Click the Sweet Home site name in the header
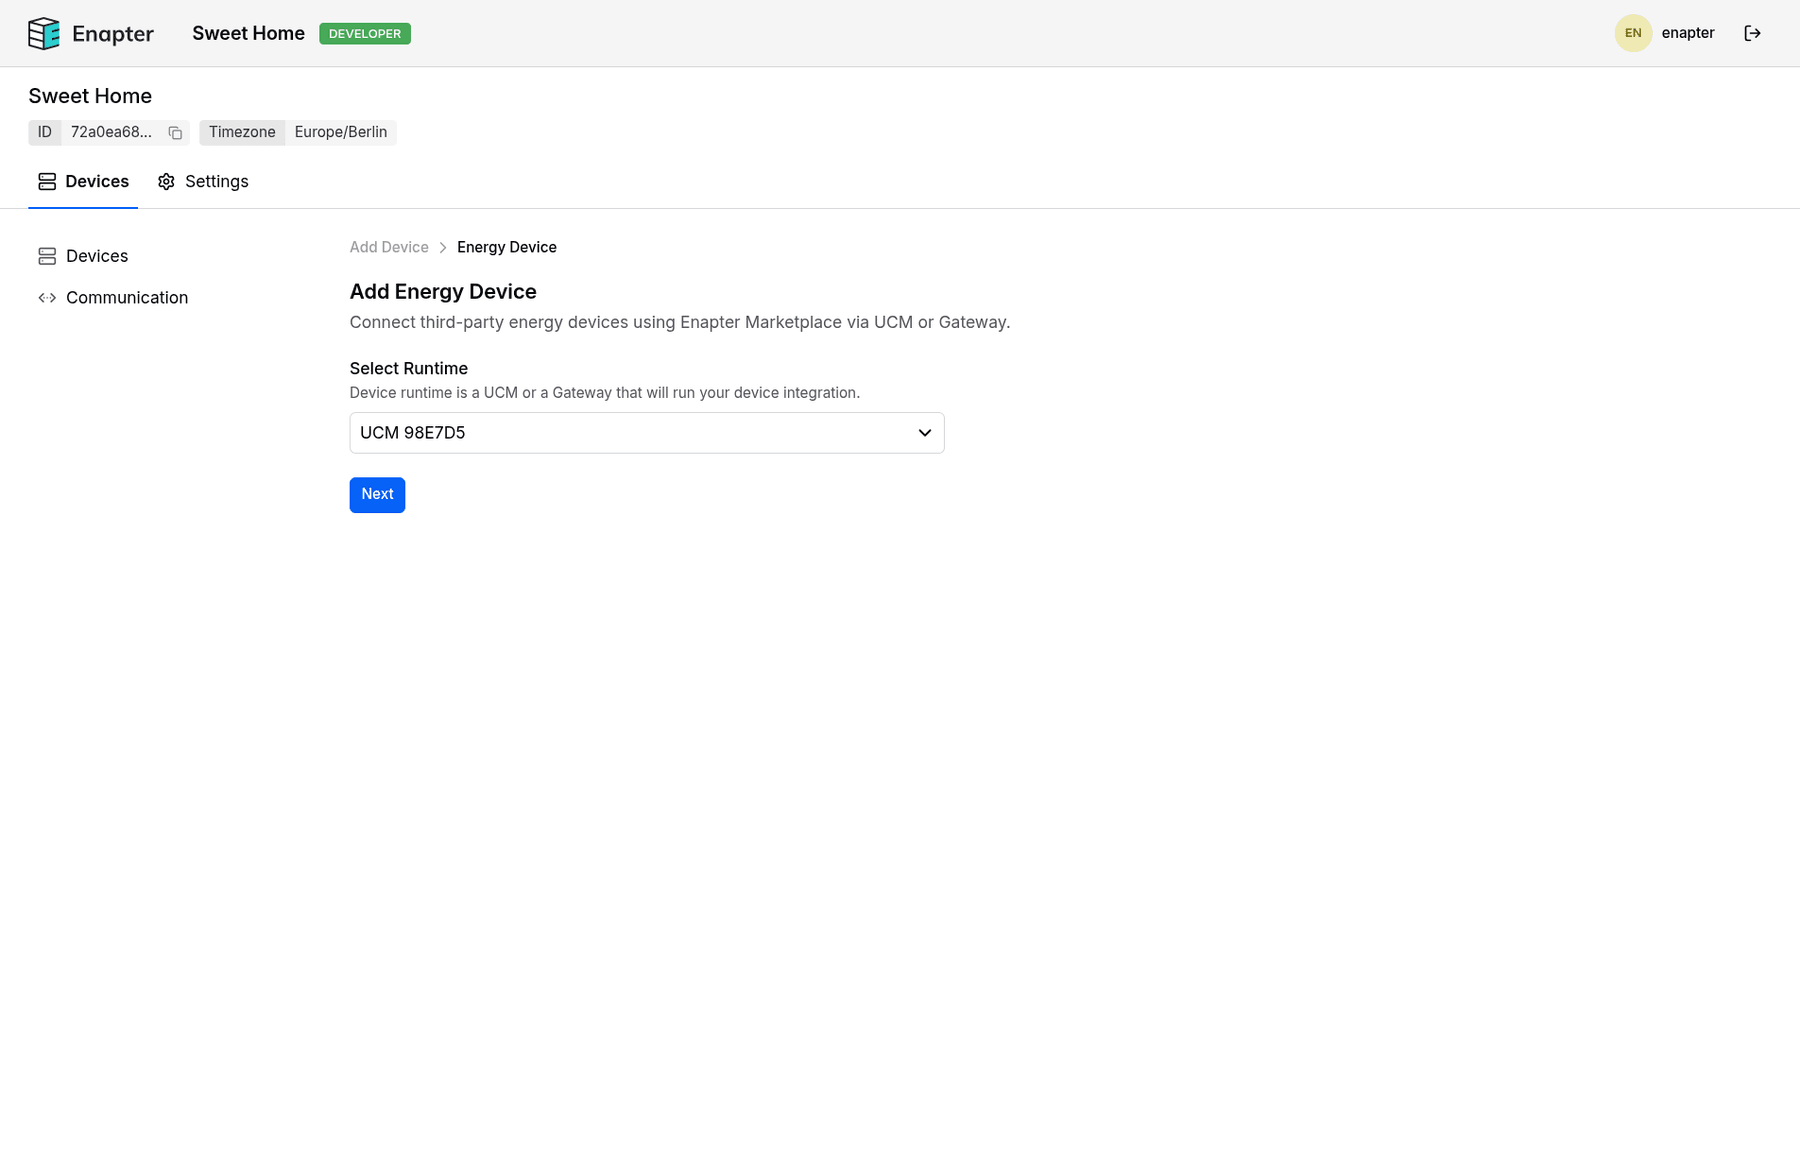Image resolution: width=1800 pixels, height=1170 pixels. click(248, 33)
